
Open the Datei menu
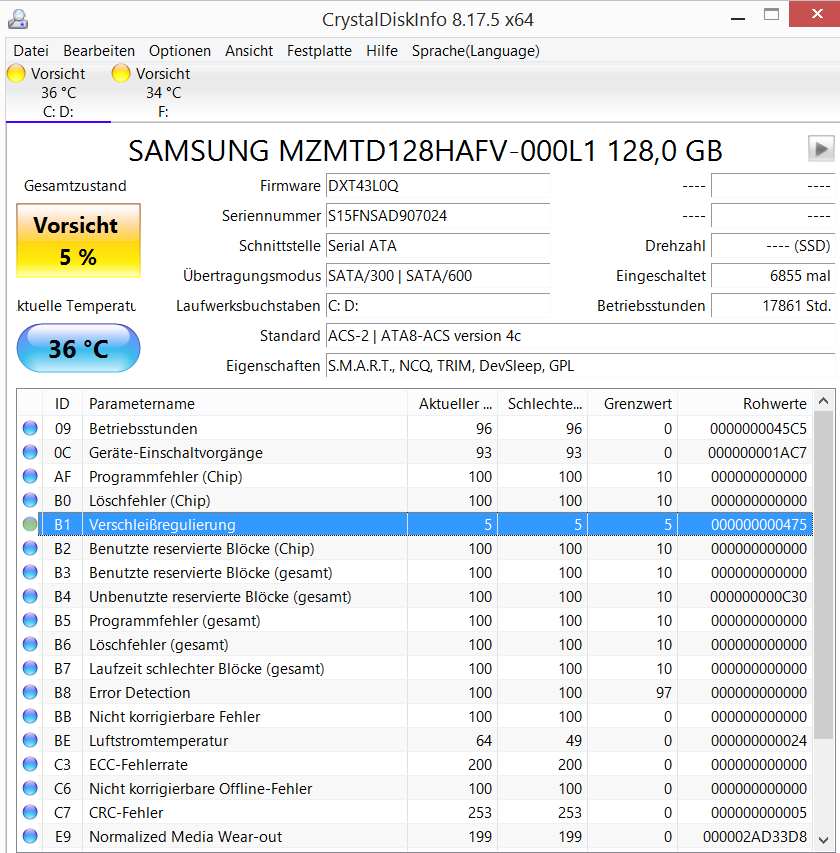[31, 51]
